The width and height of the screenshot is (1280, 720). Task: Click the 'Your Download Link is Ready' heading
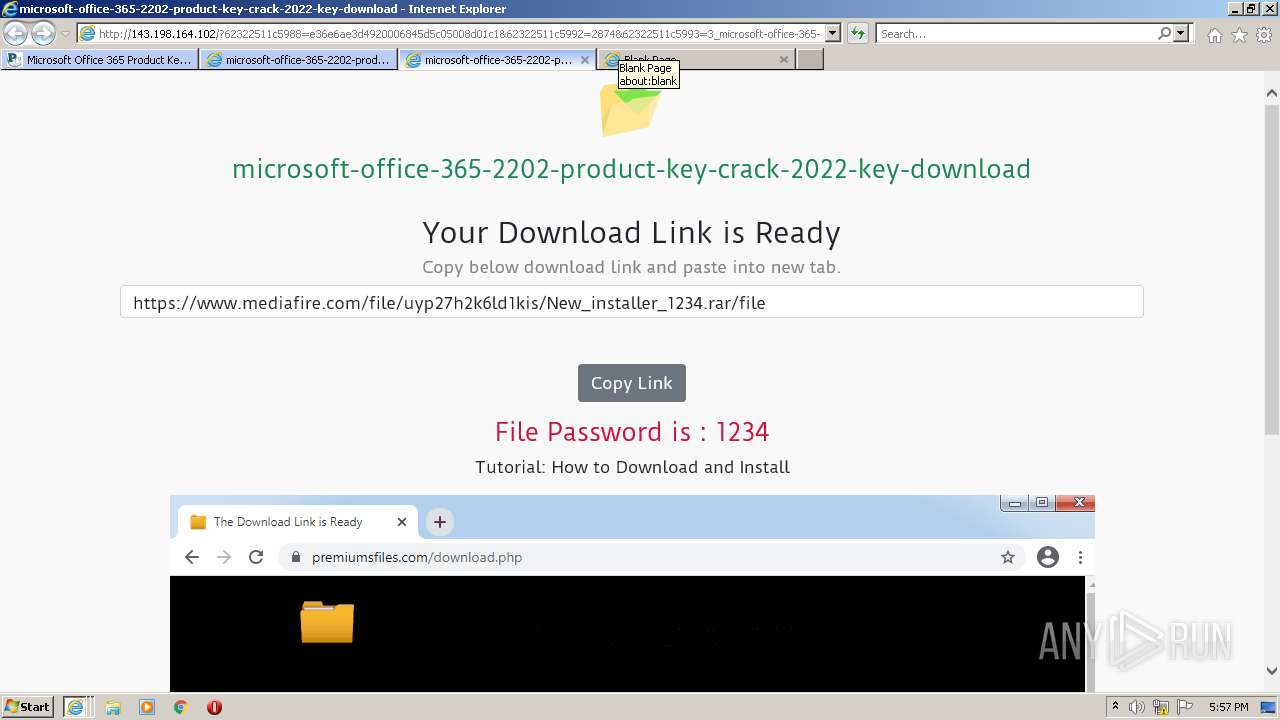631,233
